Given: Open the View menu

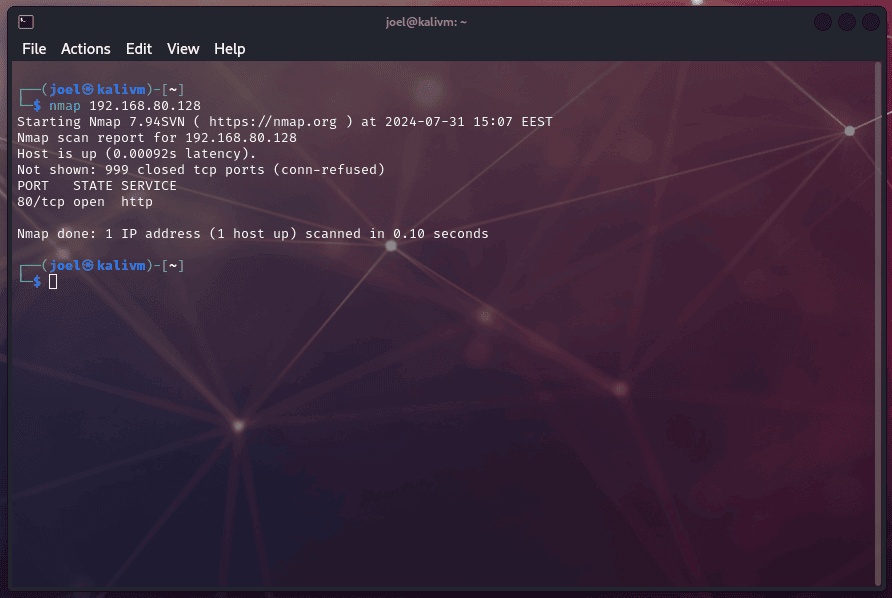Looking at the screenshot, I should pyautogui.click(x=183, y=48).
